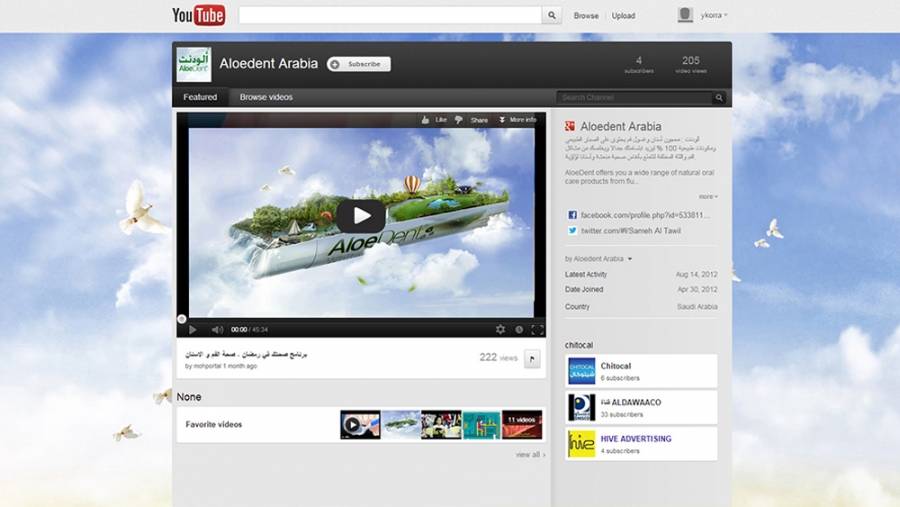Open Browse in top navigation
This screenshot has height=507, width=900.
pos(586,16)
